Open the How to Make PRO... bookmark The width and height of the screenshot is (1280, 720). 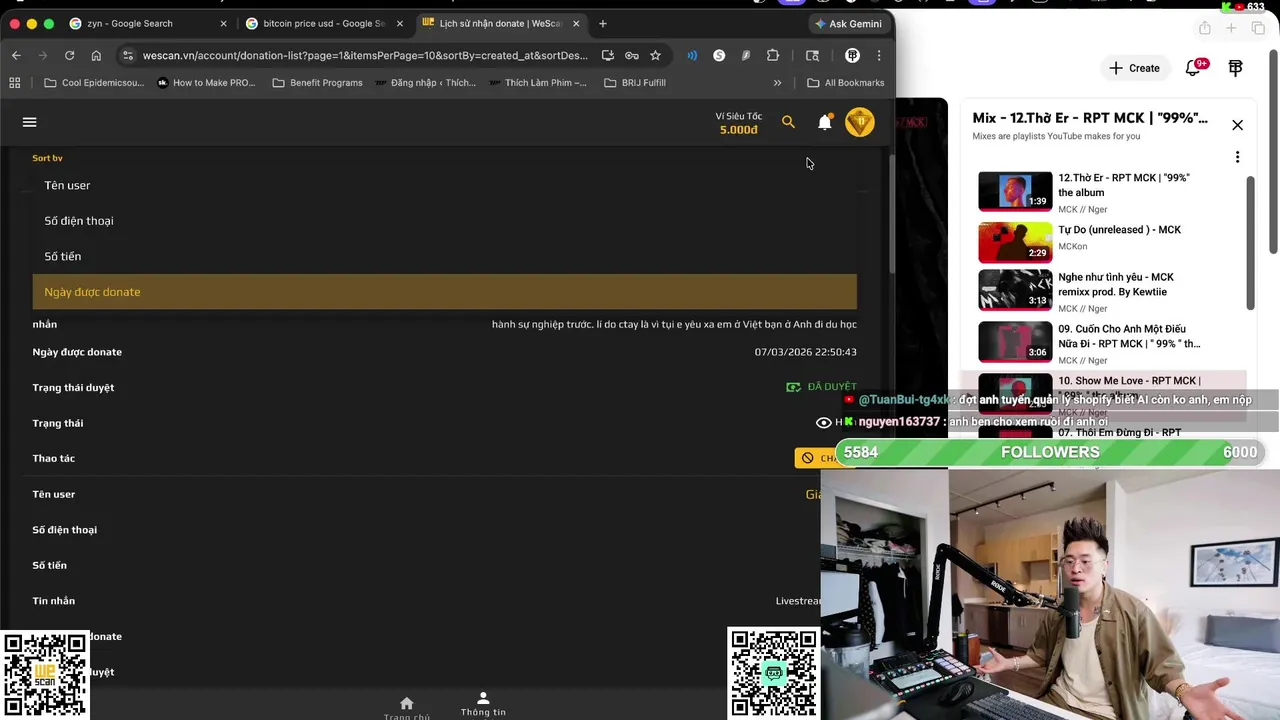206,83
